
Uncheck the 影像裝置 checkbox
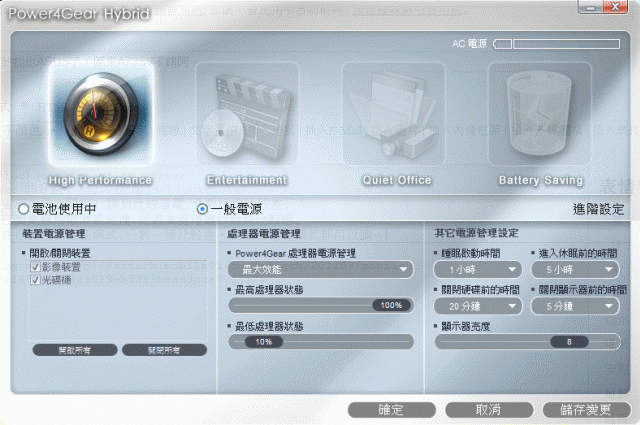click(x=35, y=267)
